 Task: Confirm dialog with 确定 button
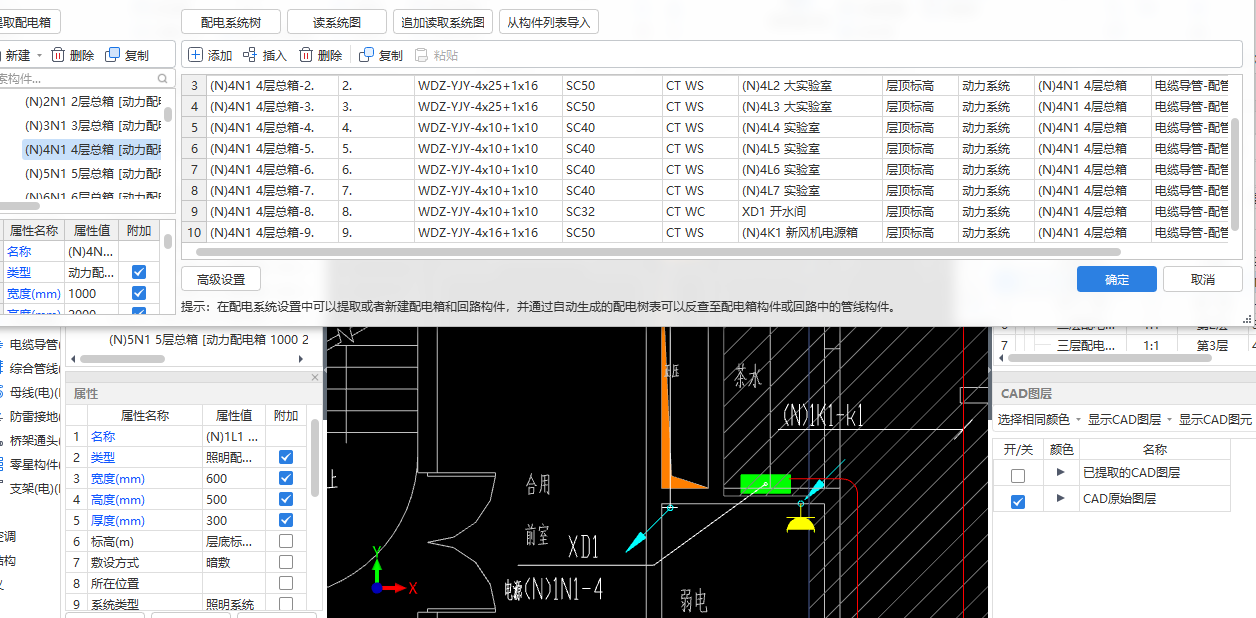(1117, 279)
